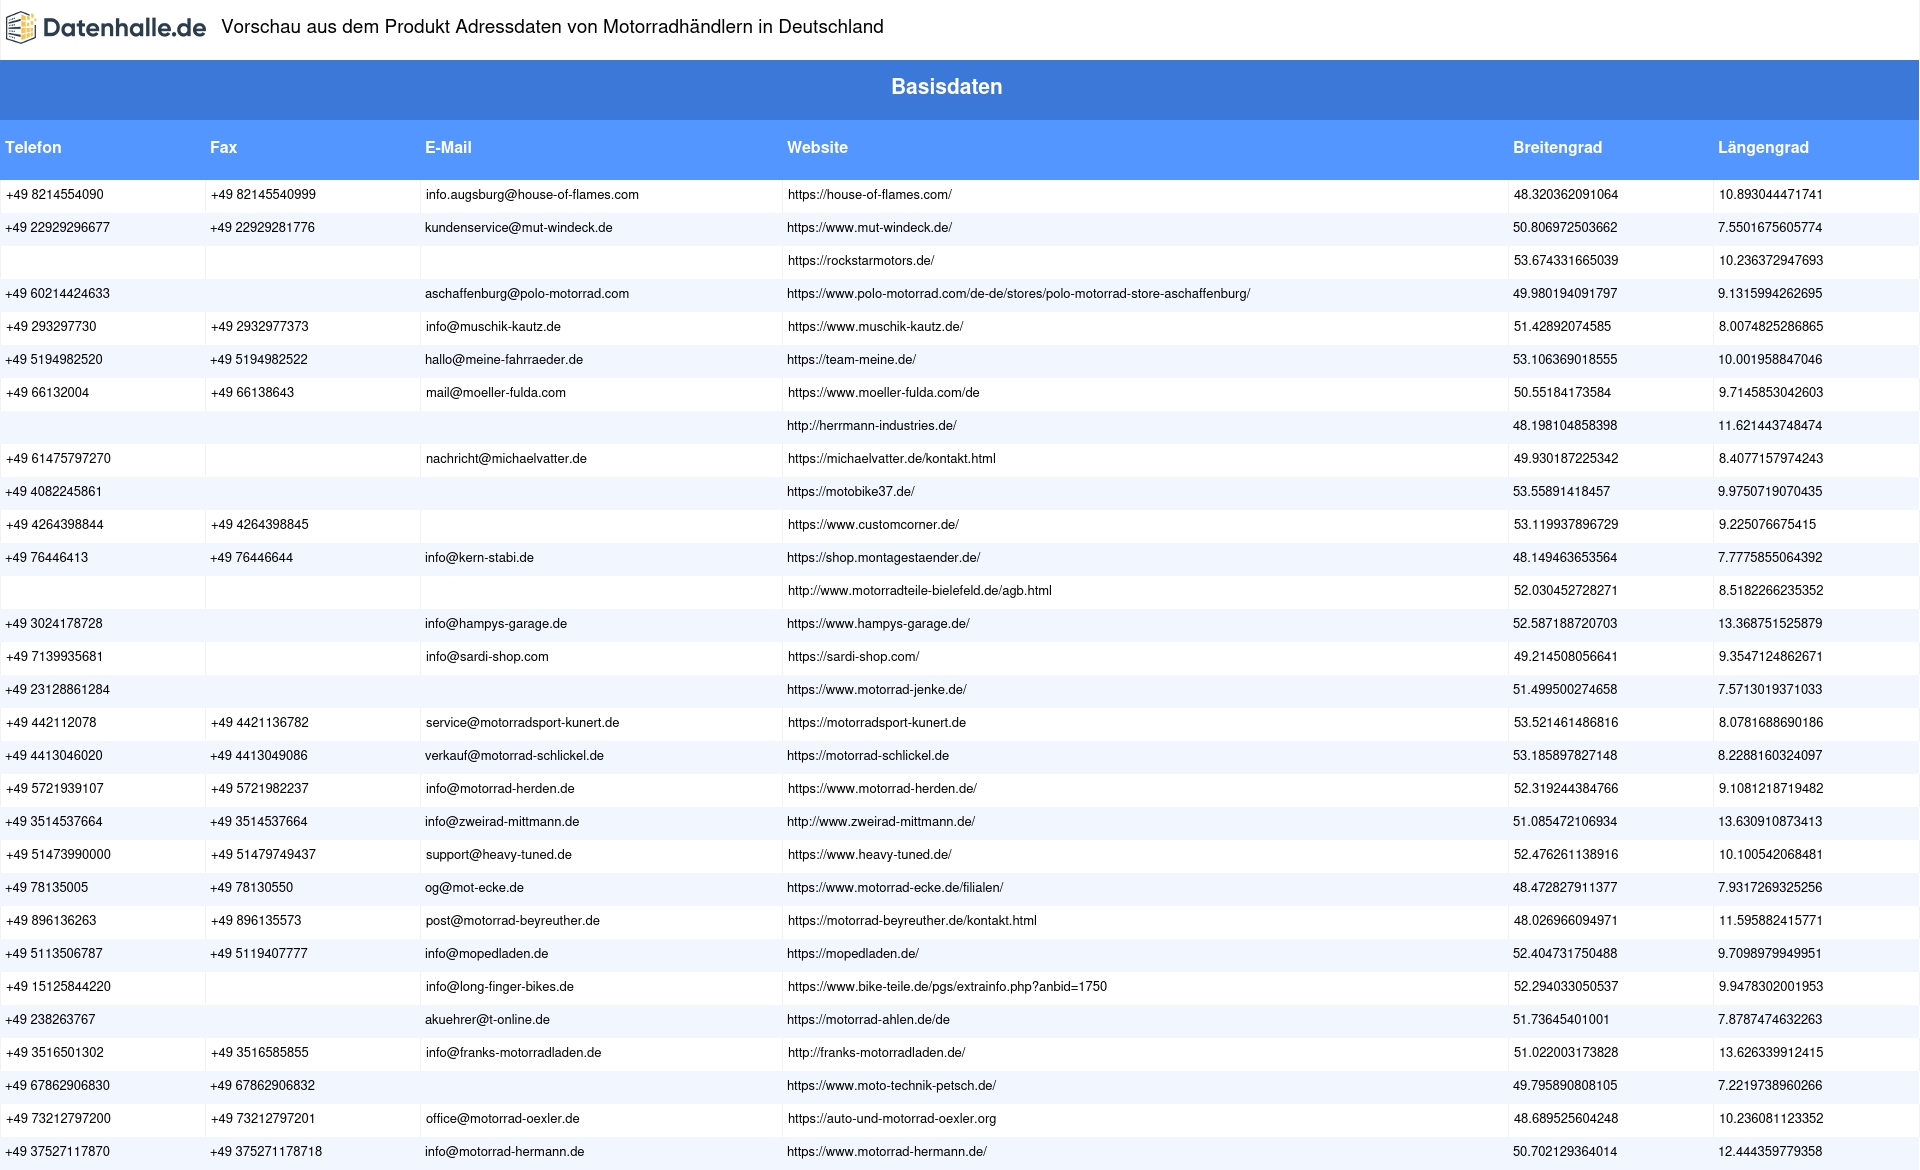
Task: Open the https://www.moto-technik-petsch.de/ link
Action: [x=891, y=1086]
